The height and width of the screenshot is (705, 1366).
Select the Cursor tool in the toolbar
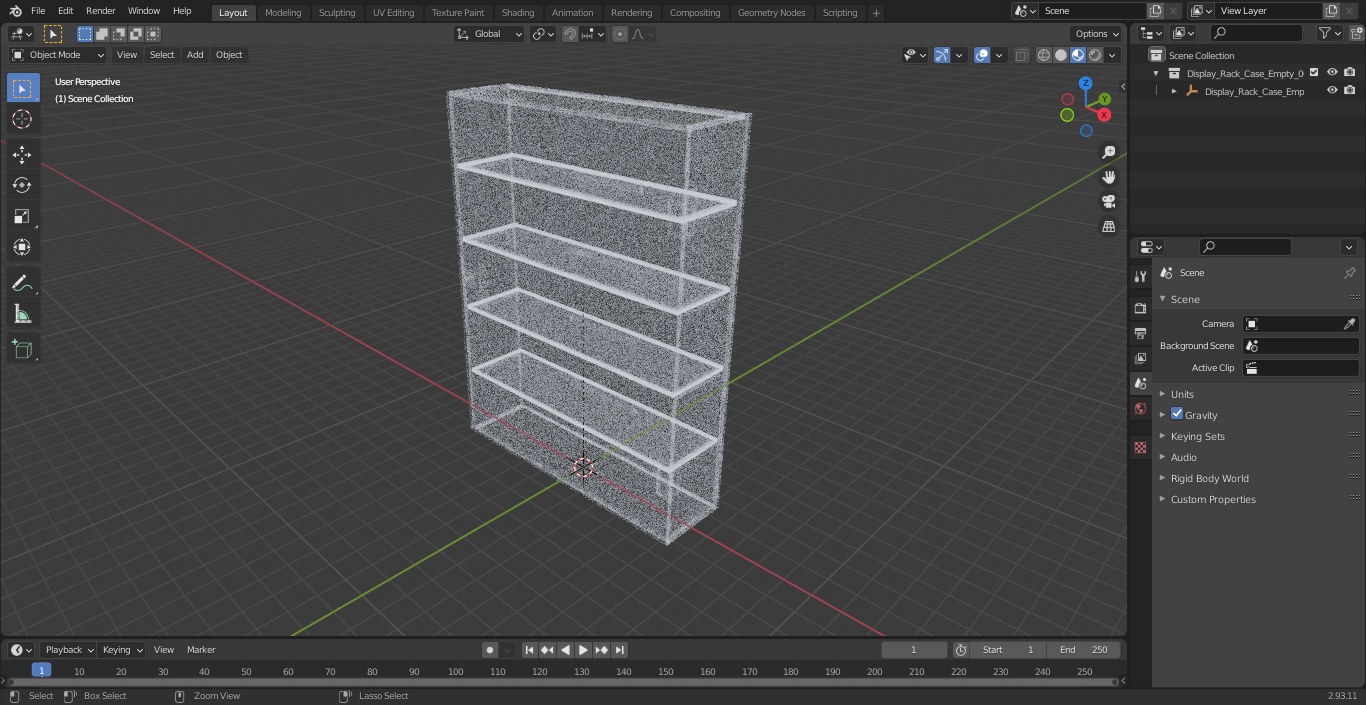[x=22, y=119]
